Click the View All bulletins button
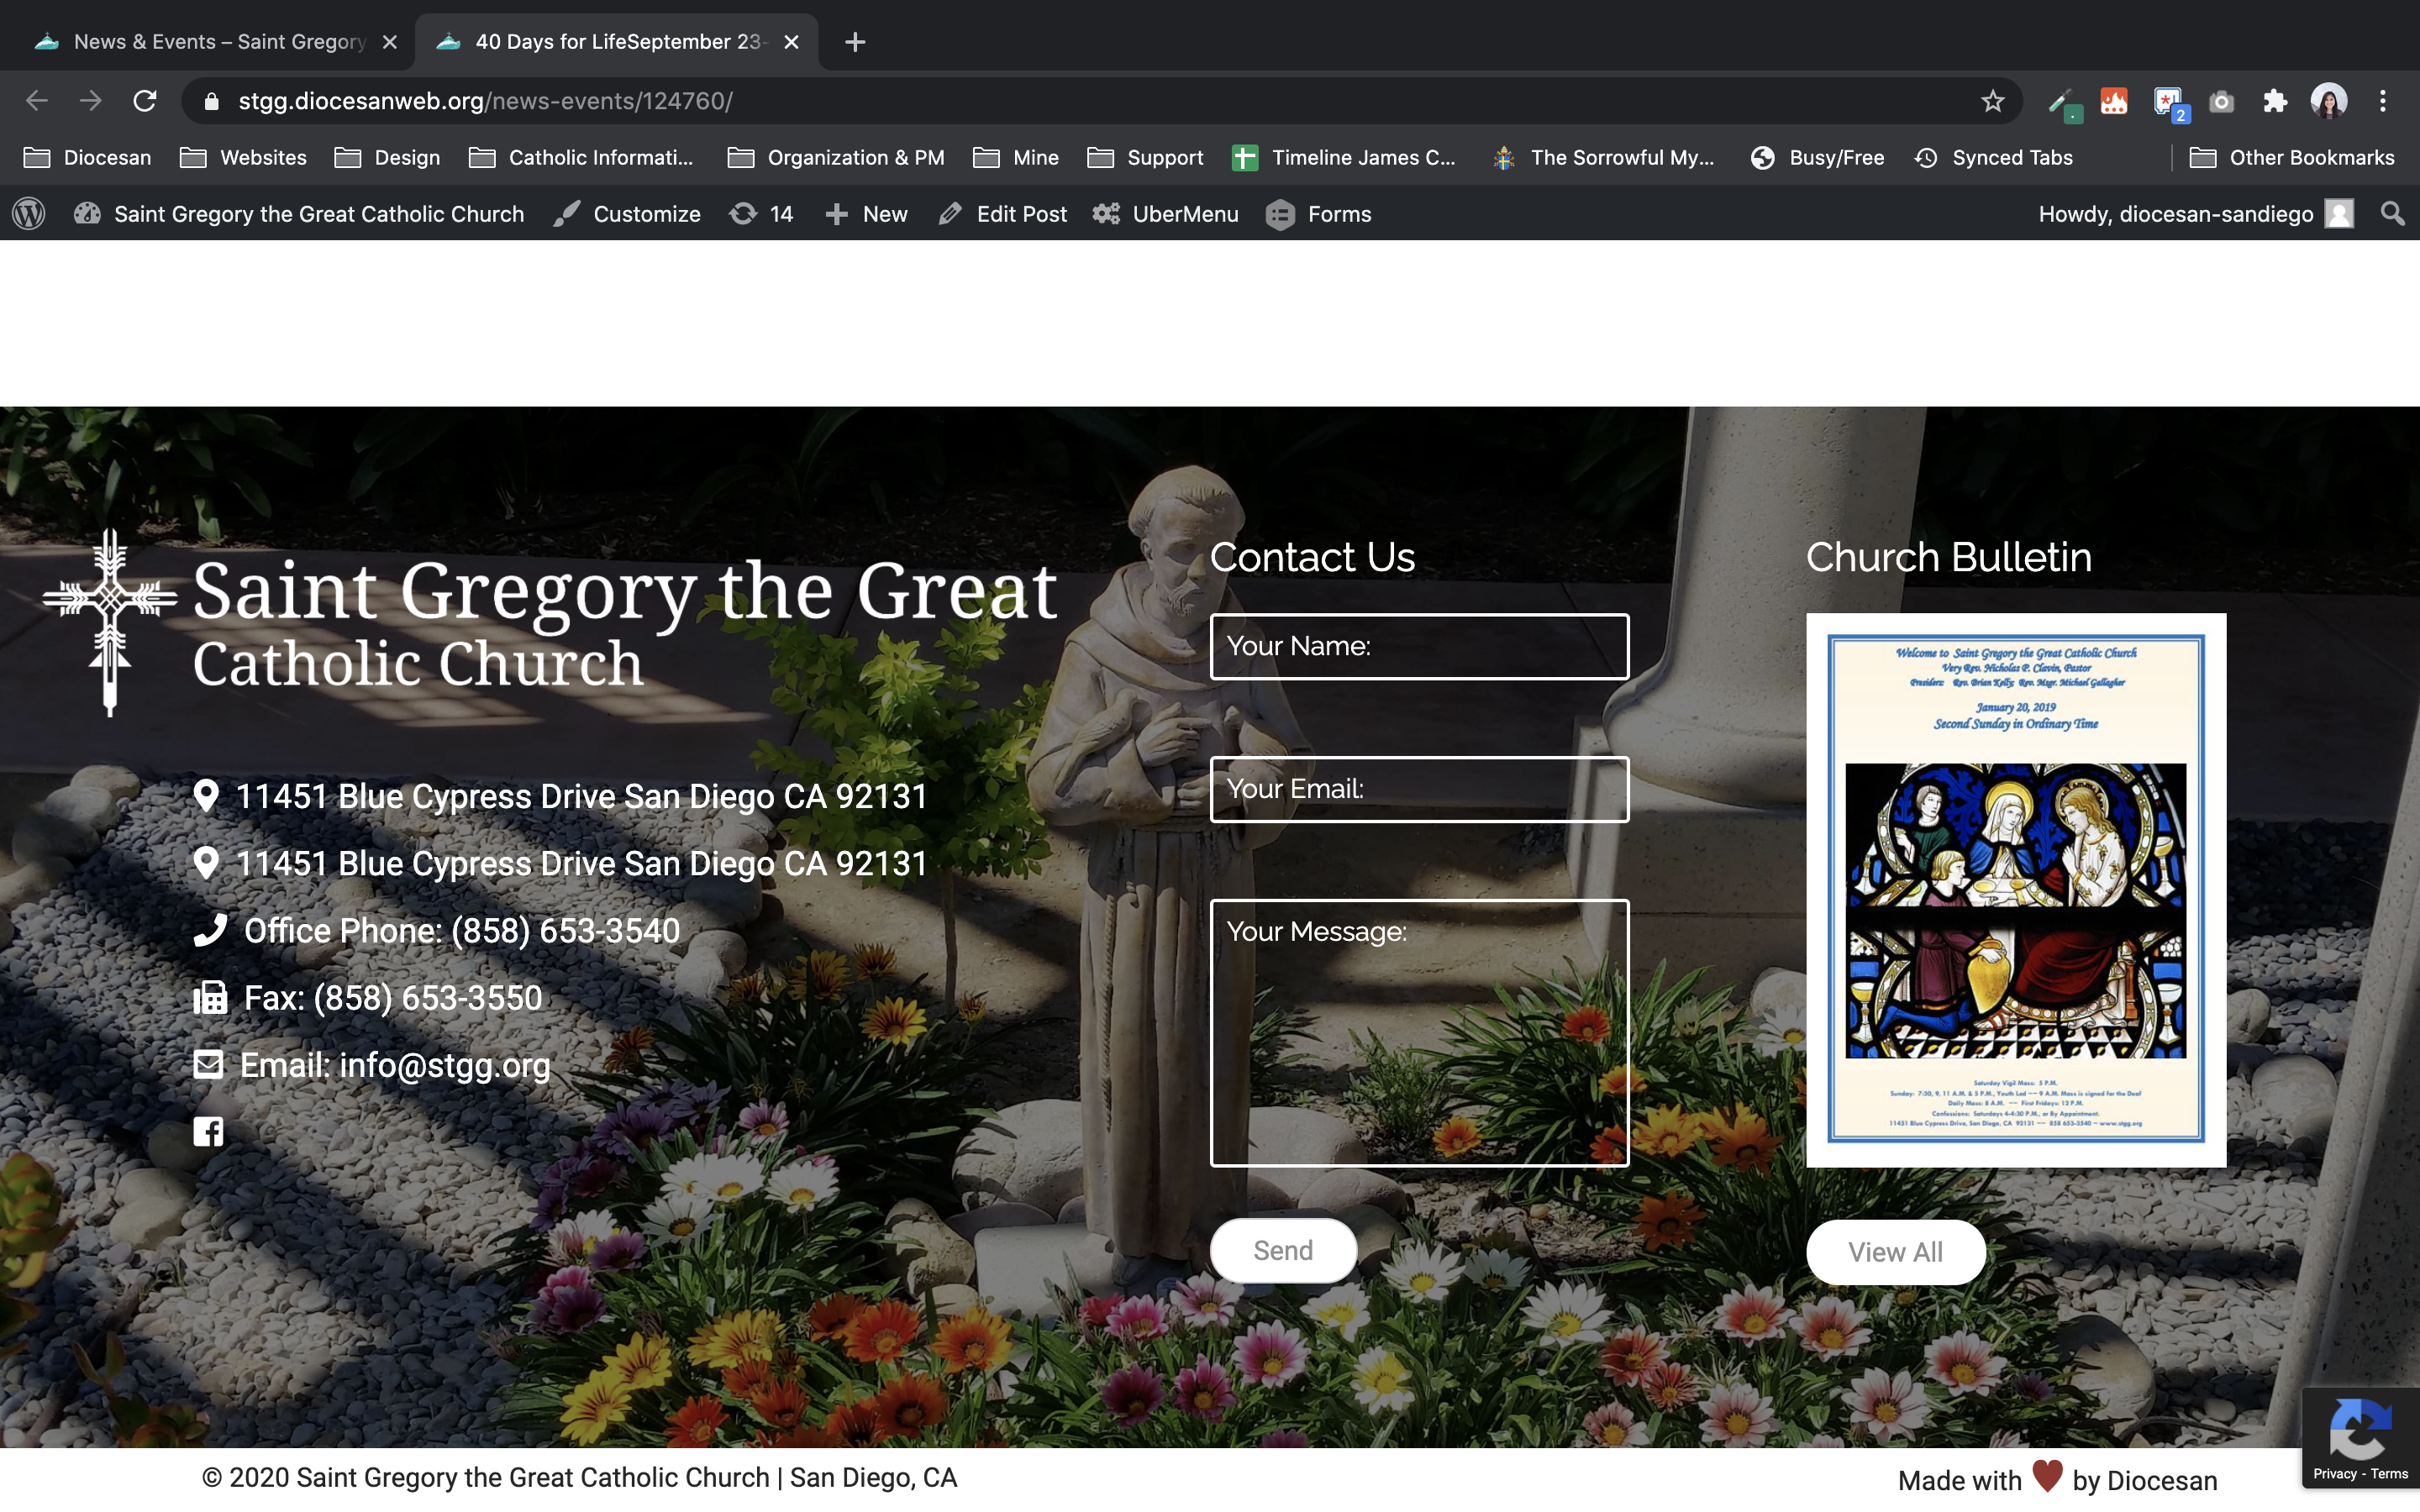 (x=1894, y=1251)
